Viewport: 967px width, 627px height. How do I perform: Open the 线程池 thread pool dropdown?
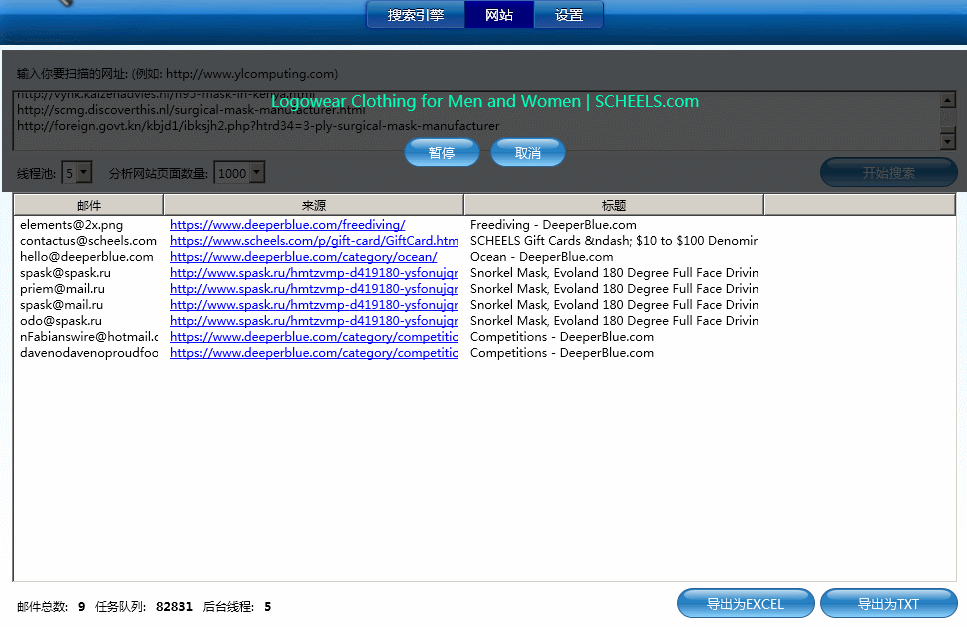(84, 173)
